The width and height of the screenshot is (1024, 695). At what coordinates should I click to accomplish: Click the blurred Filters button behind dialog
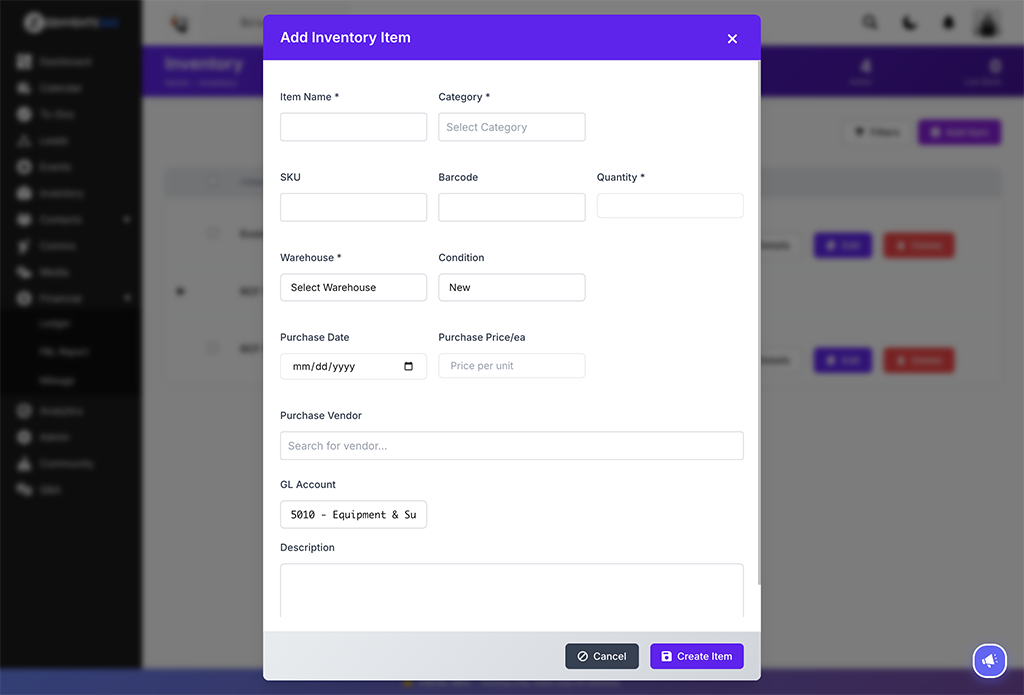coord(877,133)
